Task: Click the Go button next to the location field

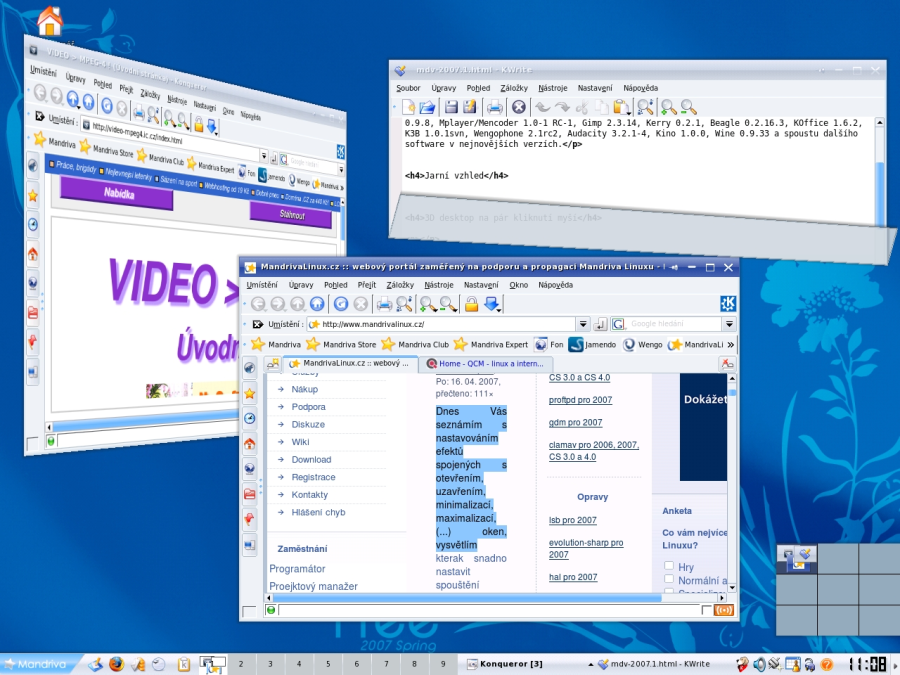Action: (x=600, y=324)
